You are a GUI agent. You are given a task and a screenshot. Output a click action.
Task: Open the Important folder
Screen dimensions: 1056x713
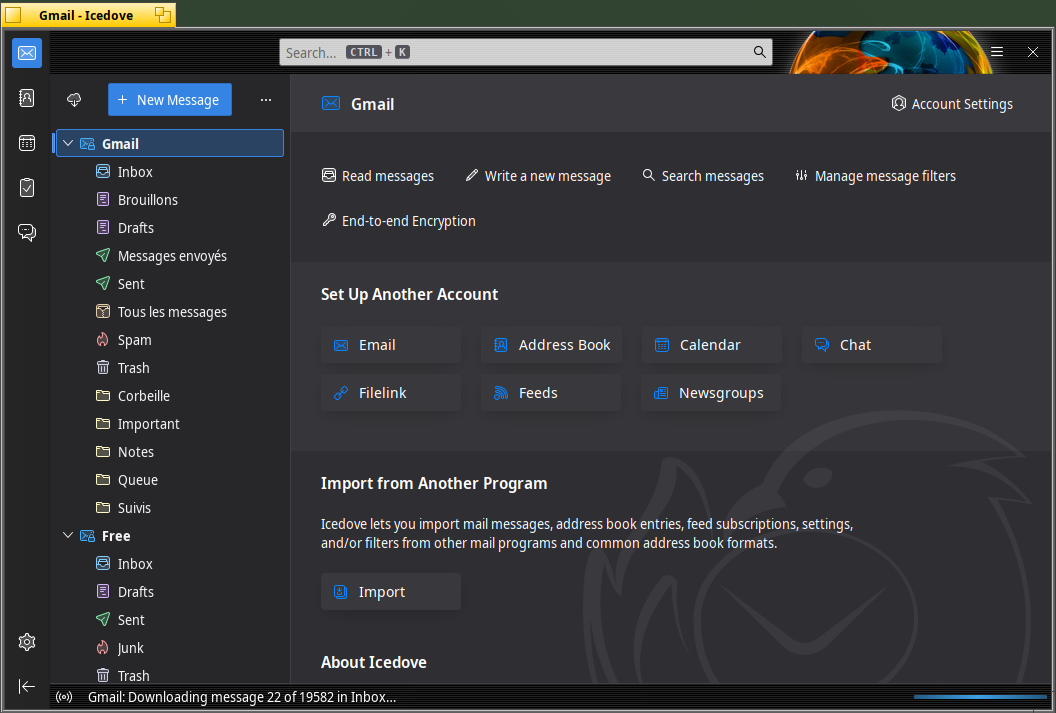(170, 423)
